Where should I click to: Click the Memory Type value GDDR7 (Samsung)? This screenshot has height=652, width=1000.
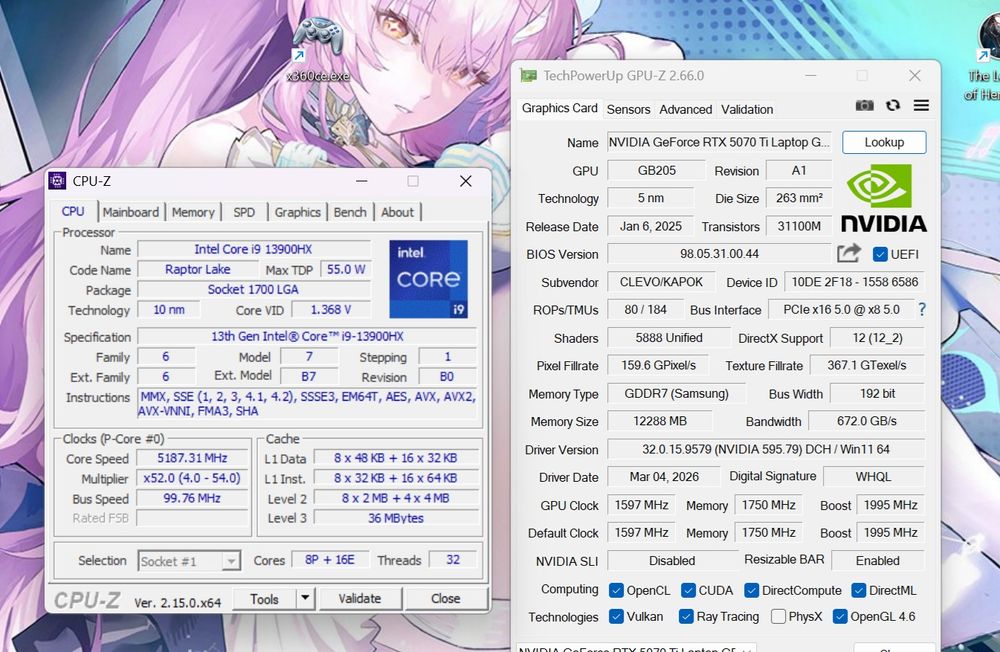tap(676, 394)
